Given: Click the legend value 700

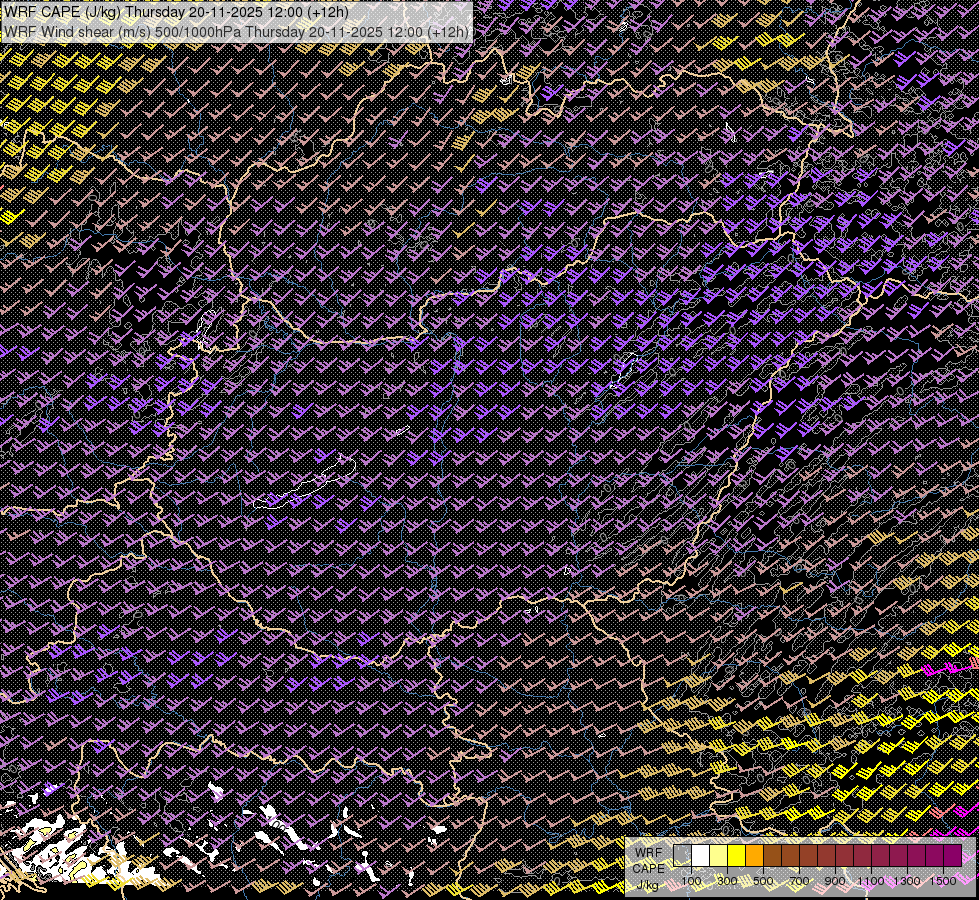Looking at the screenshot, I should point(799,881).
